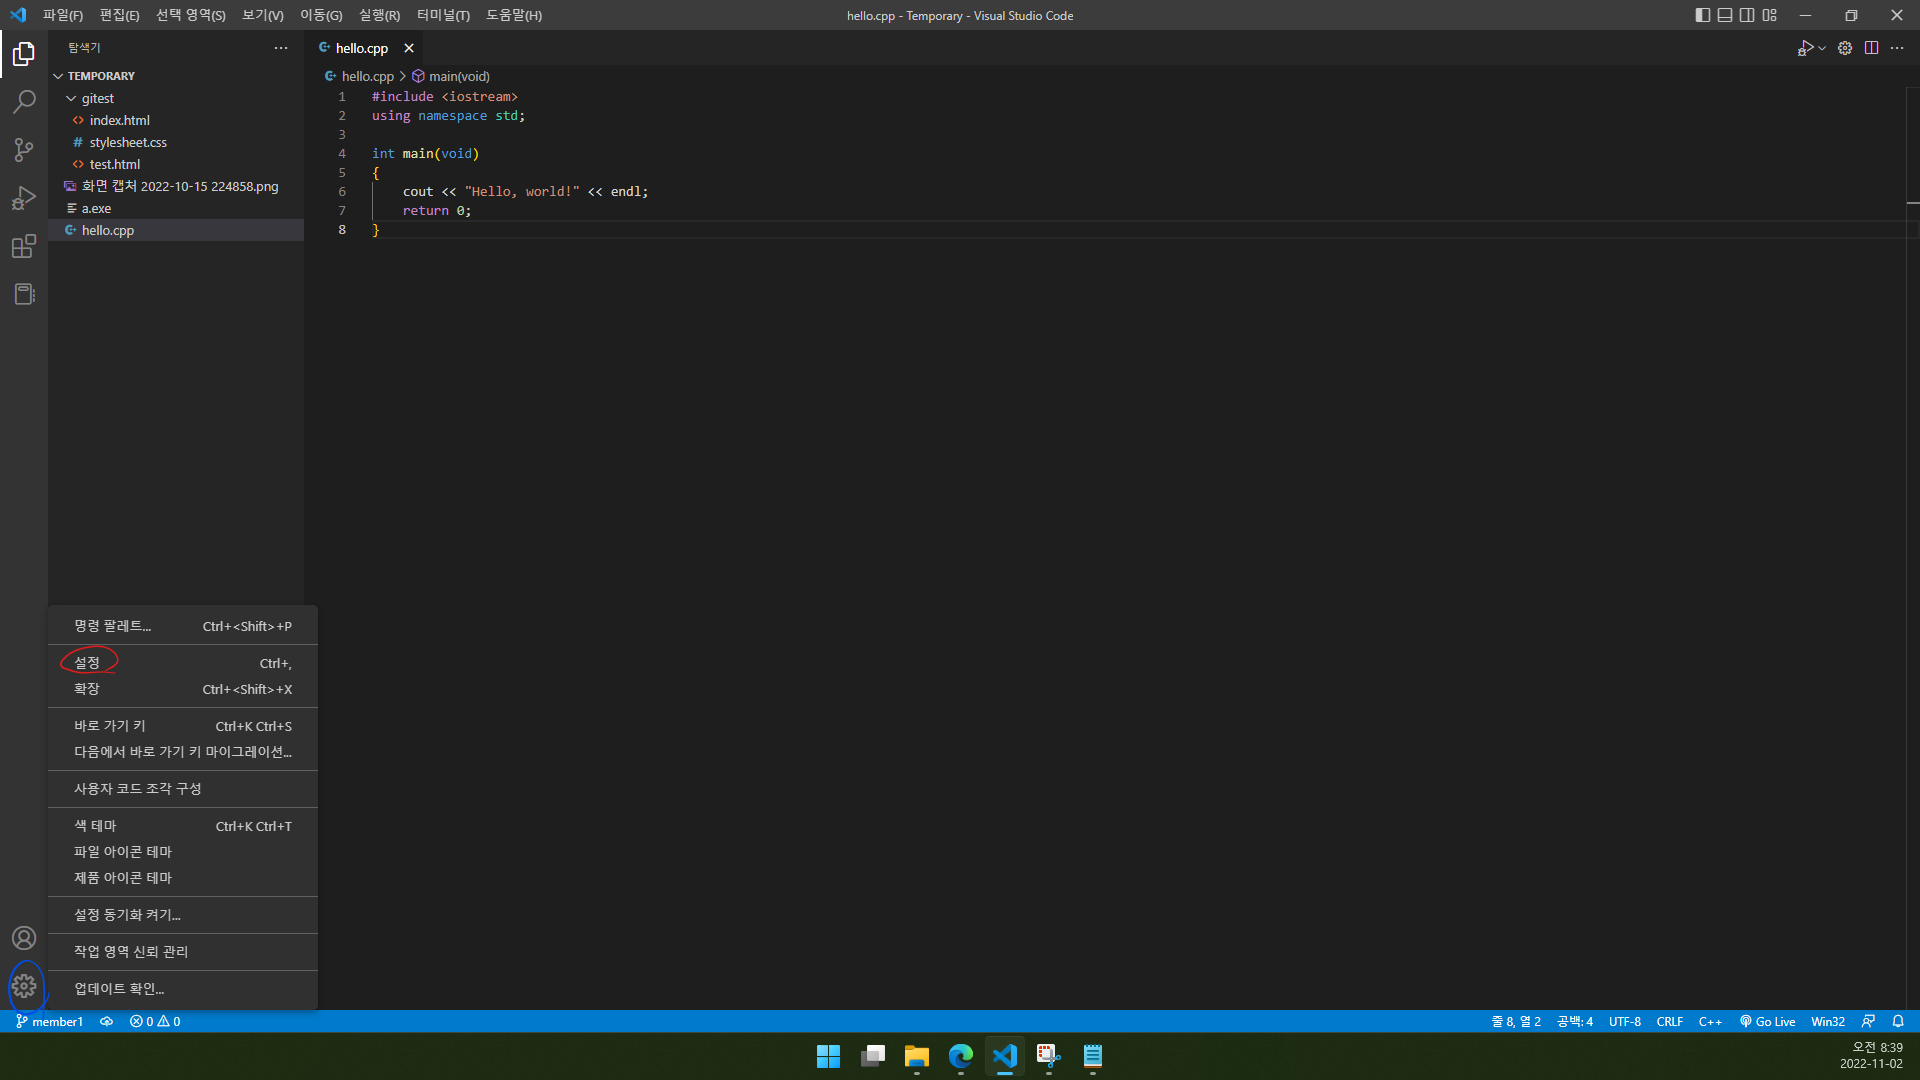Open the 보기(V) menu
Screen dimensions: 1920x1080
(x=262, y=15)
